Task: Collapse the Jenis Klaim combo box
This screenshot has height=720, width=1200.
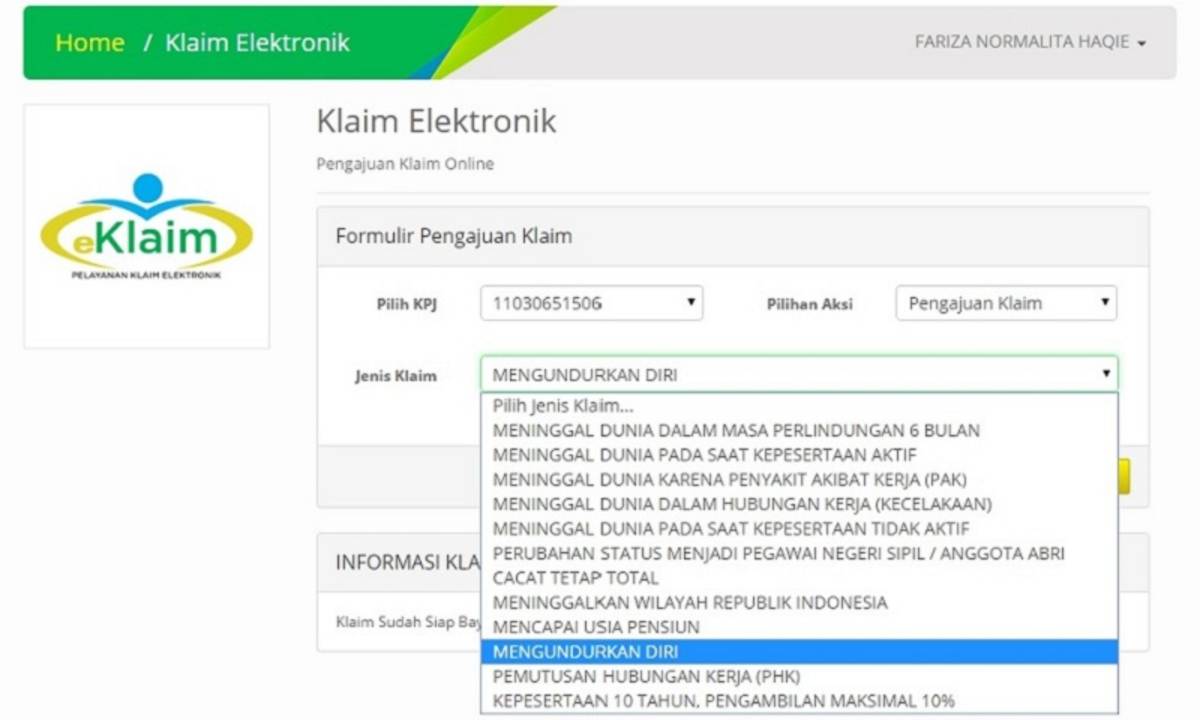Action: [798, 375]
